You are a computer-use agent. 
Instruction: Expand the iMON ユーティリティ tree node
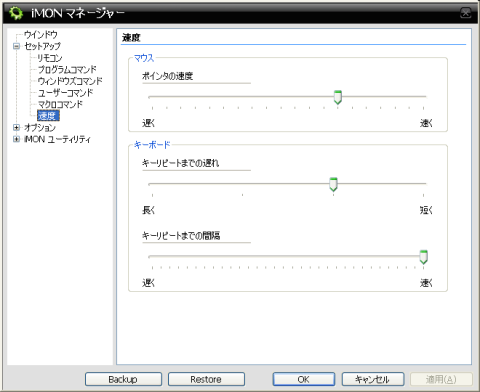tap(16, 139)
